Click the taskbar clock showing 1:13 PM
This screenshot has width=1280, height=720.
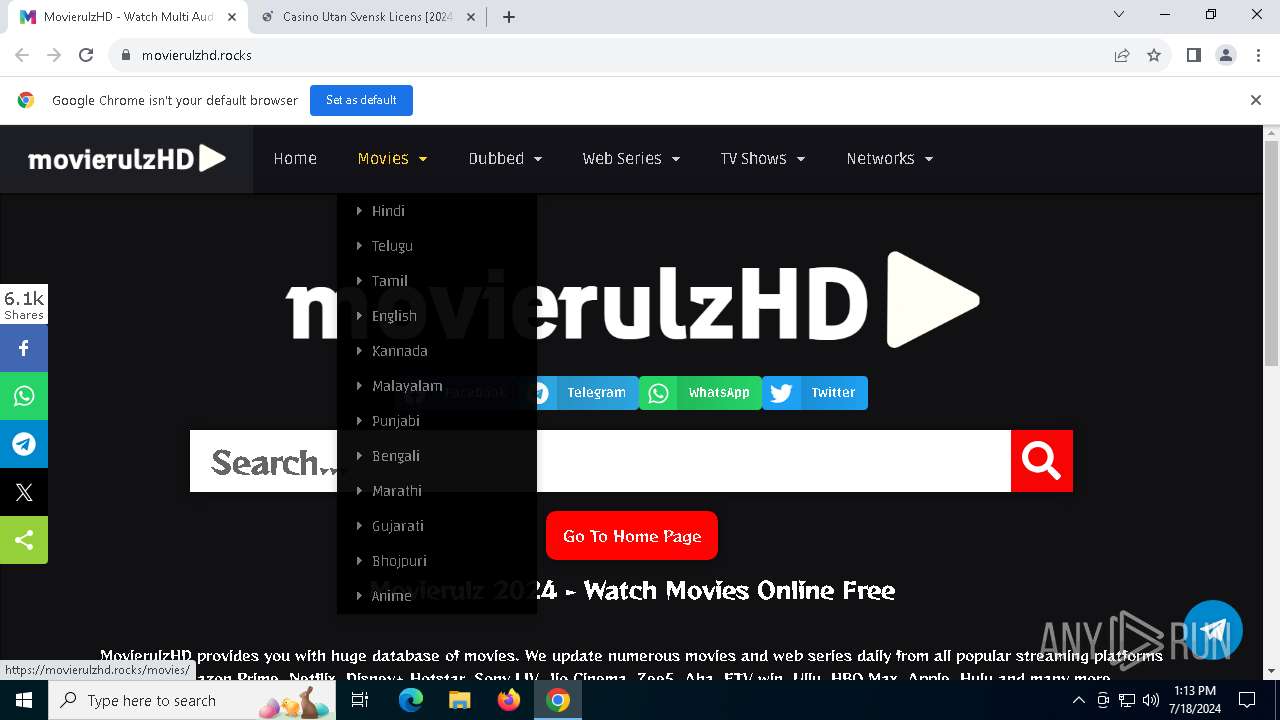1195,700
